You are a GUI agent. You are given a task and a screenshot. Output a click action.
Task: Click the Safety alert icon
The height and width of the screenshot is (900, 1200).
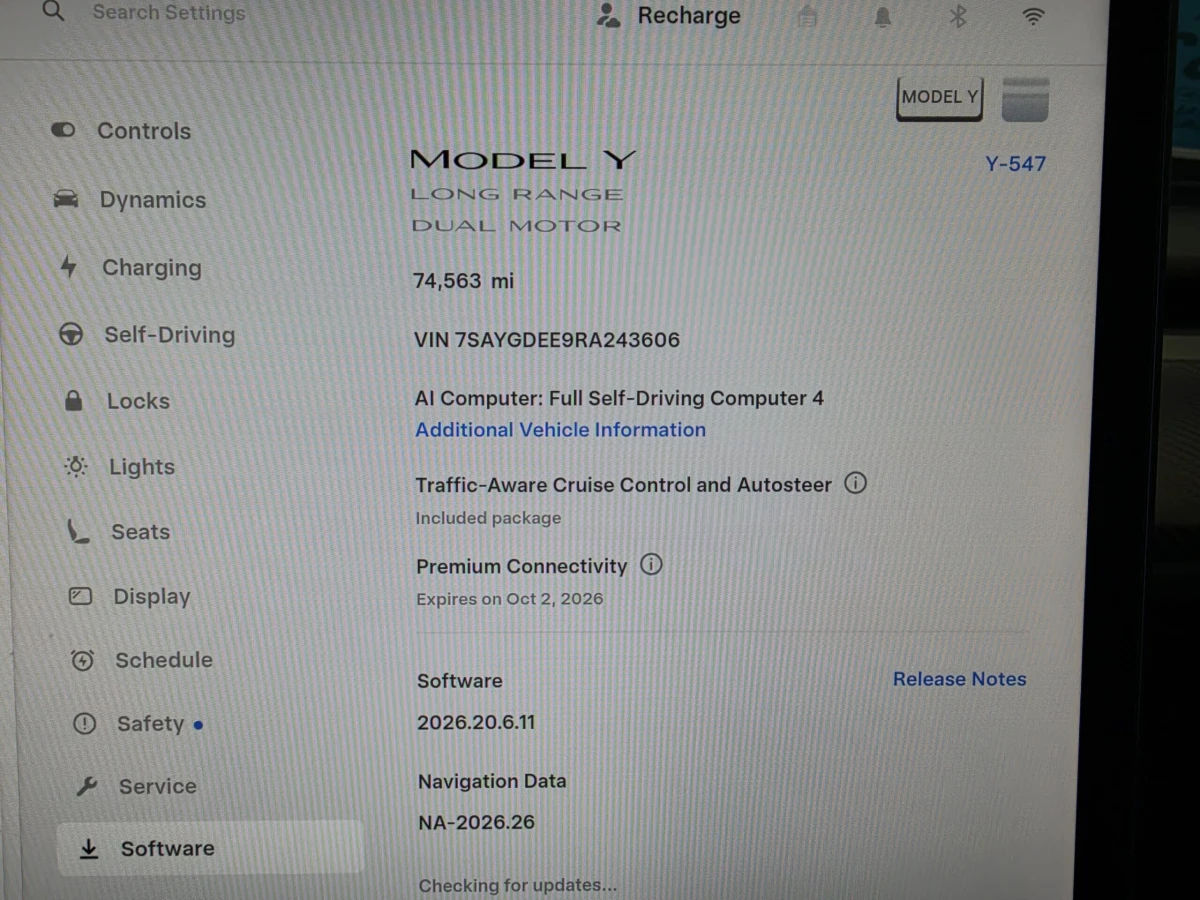[84, 723]
